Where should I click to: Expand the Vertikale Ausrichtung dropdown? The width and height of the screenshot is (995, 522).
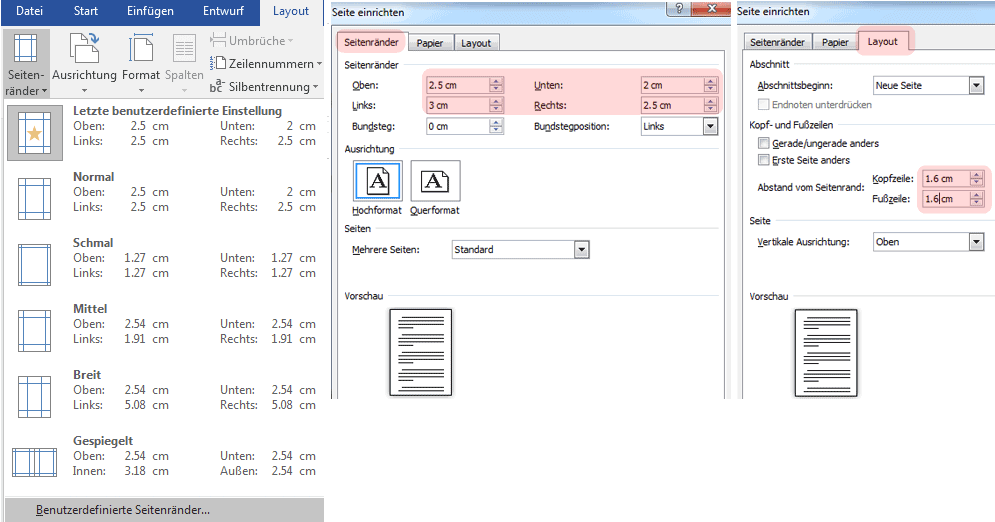[976, 242]
